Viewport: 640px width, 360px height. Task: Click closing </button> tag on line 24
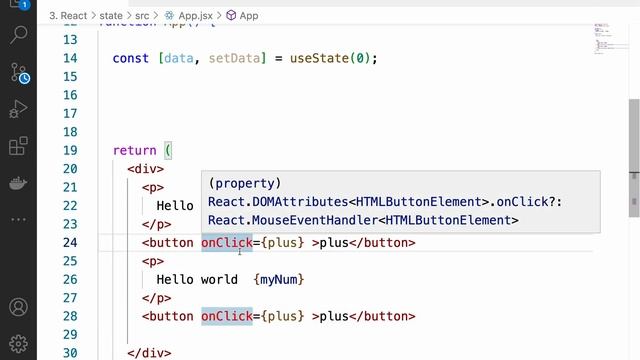coord(382,242)
